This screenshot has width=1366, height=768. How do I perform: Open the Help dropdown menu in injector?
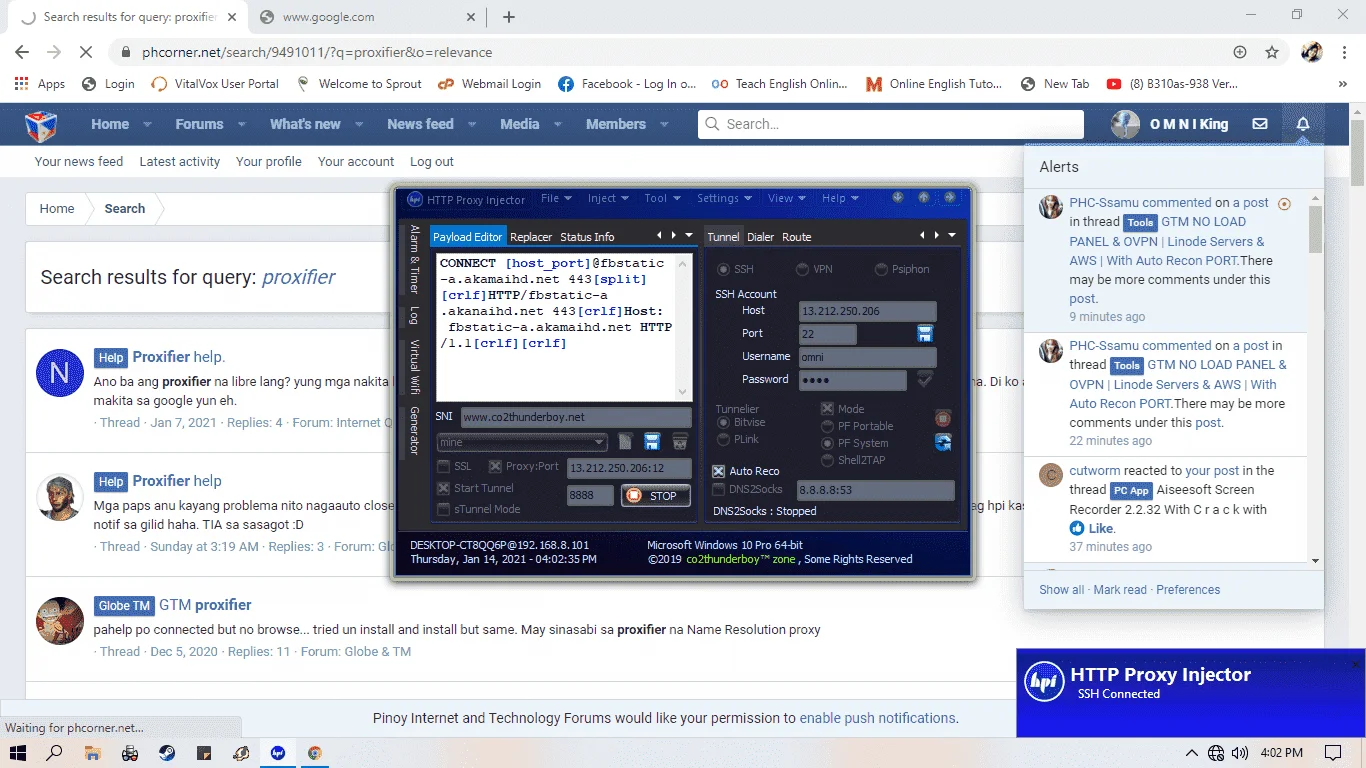pos(840,198)
